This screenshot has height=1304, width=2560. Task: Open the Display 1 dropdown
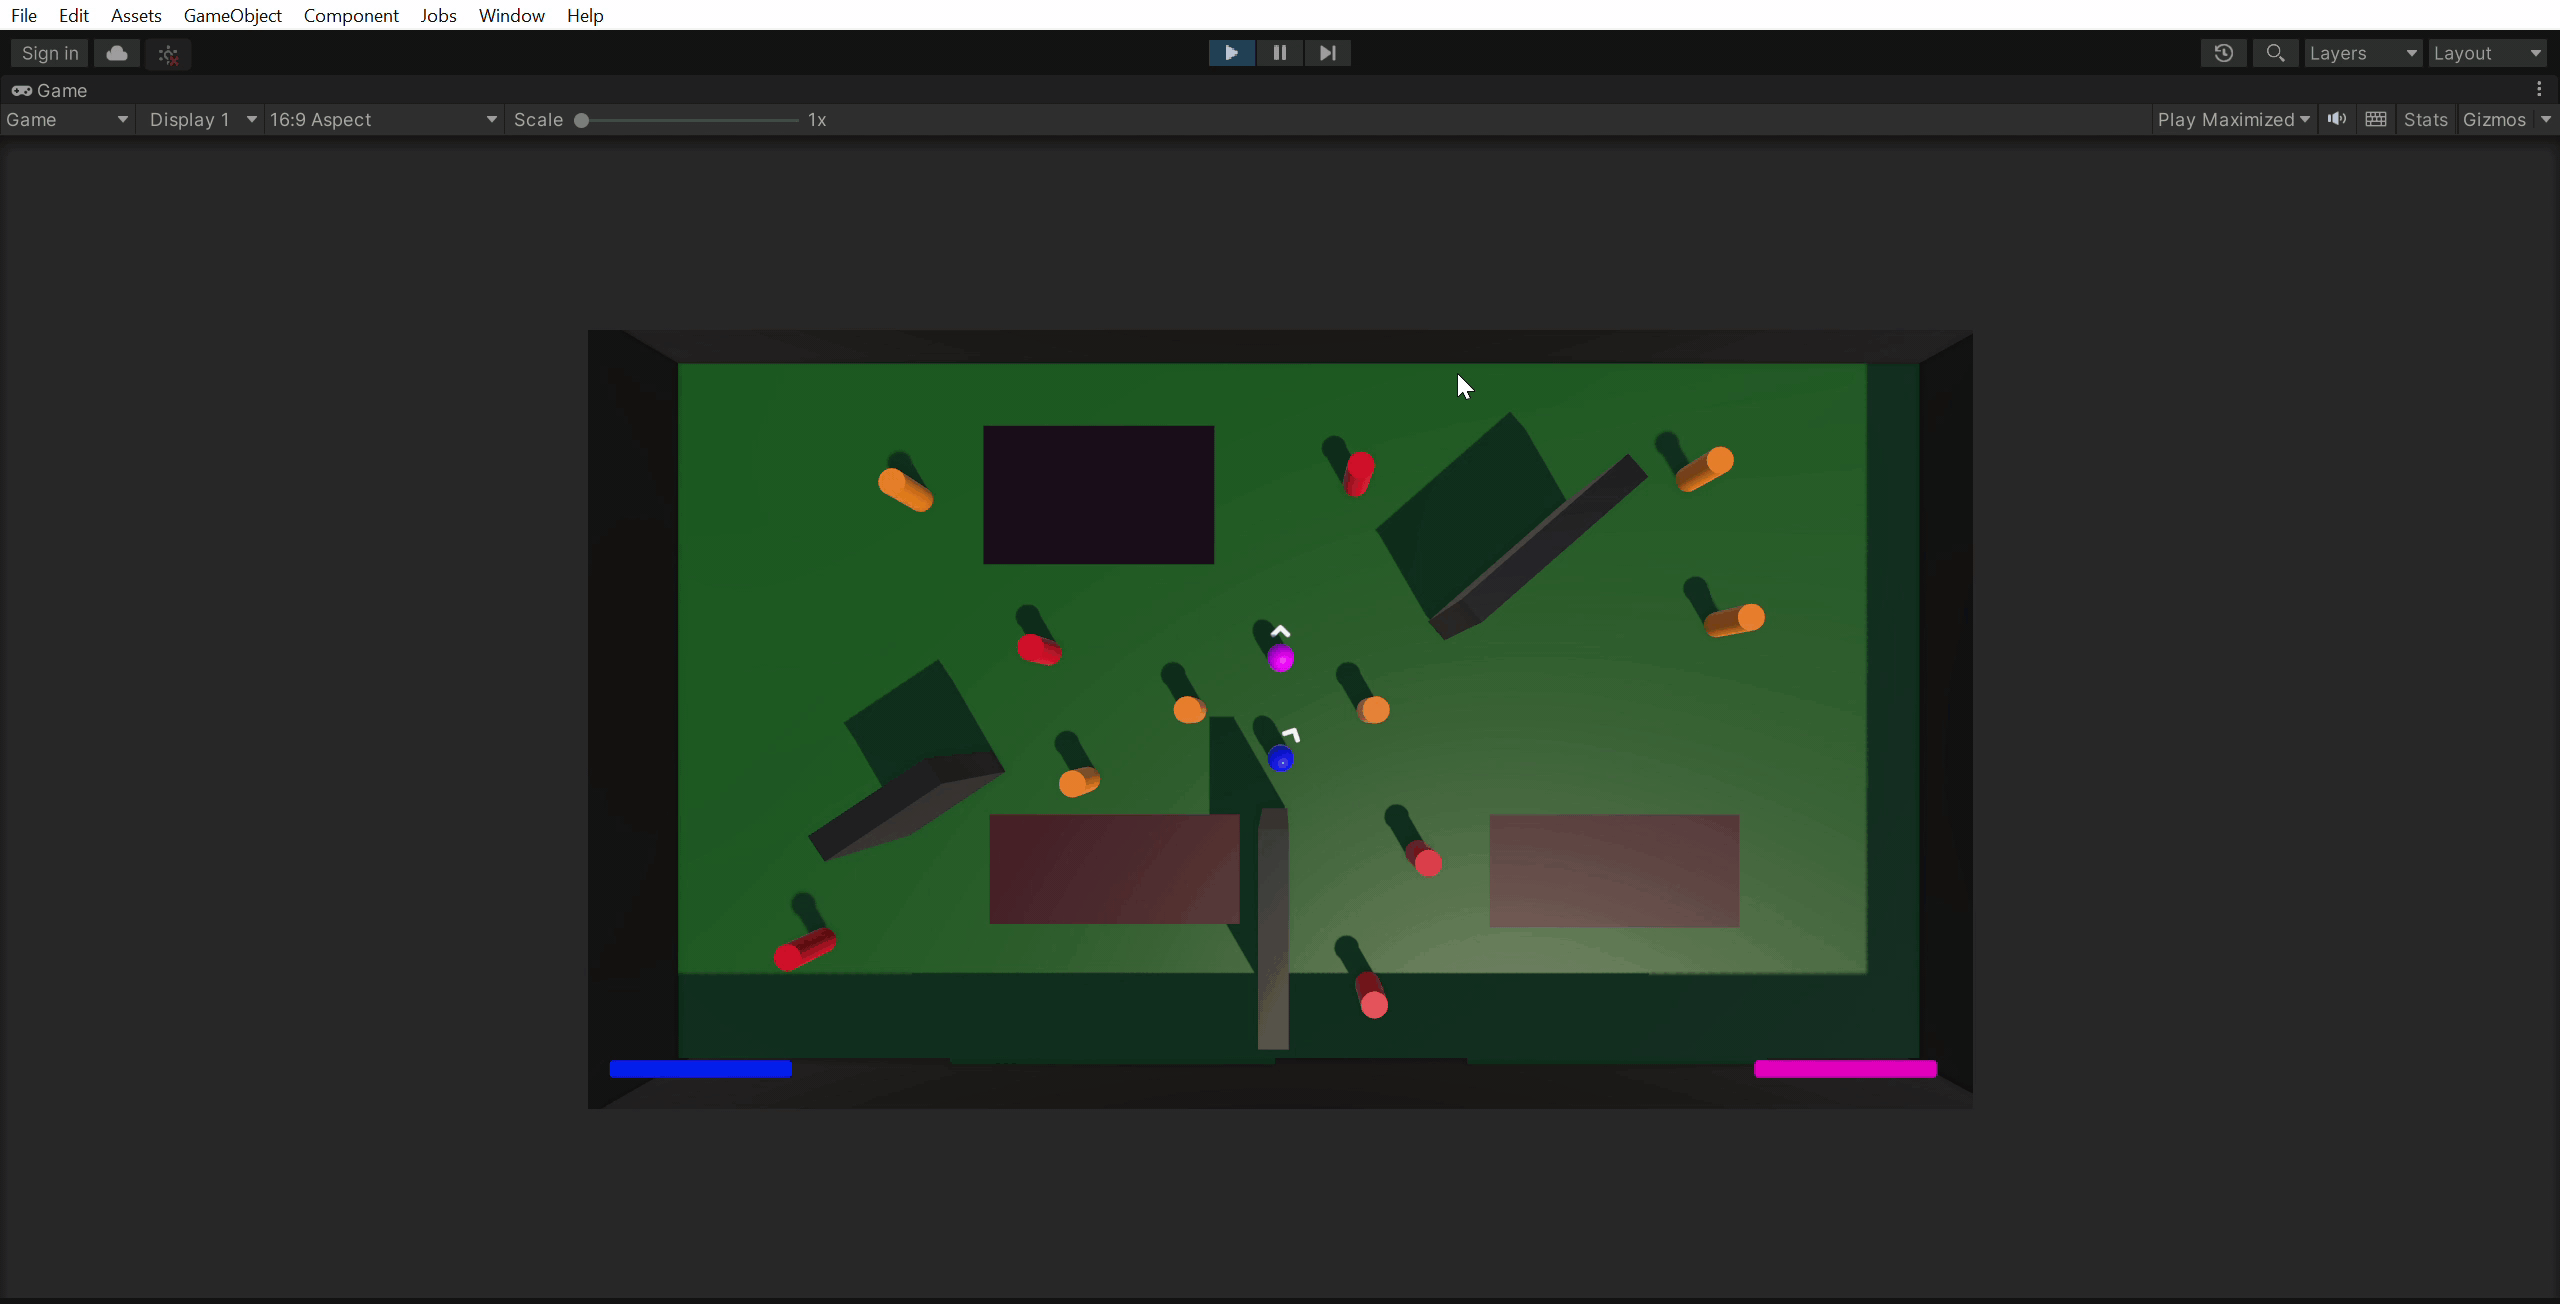pos(201,119)
